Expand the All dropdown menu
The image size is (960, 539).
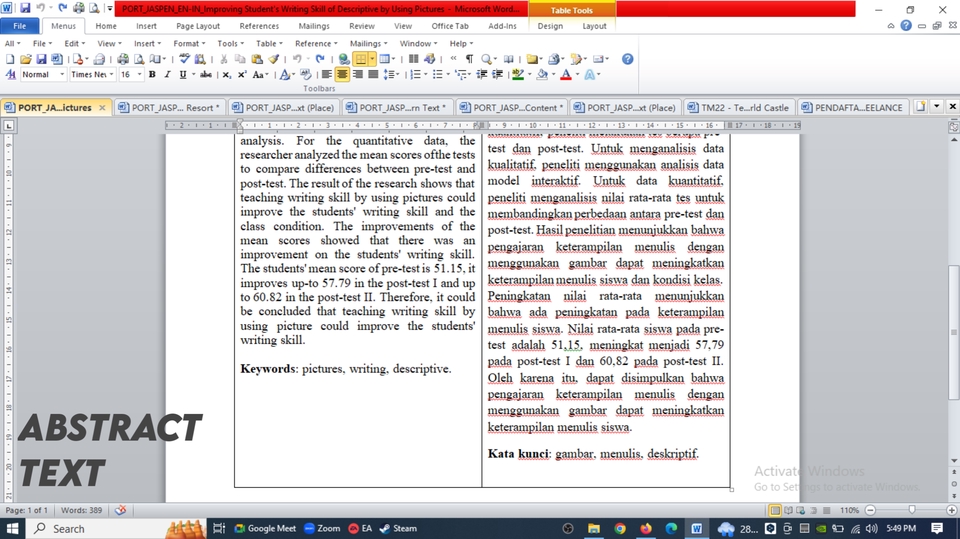(12, 43)
